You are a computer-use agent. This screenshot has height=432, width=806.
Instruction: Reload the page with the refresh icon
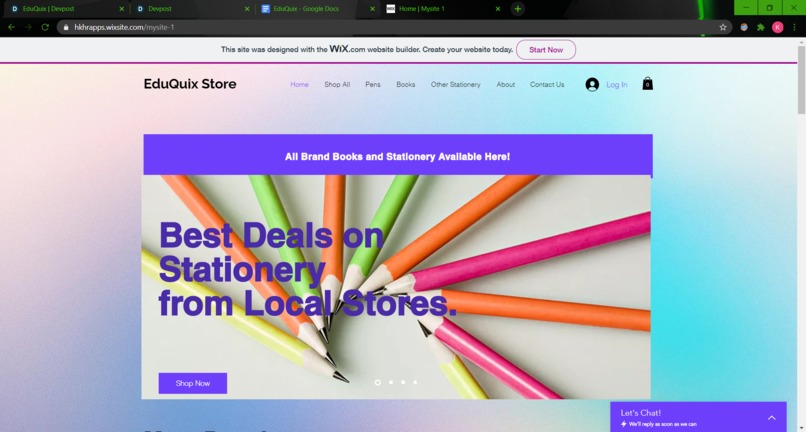click(x=45, y=27)
